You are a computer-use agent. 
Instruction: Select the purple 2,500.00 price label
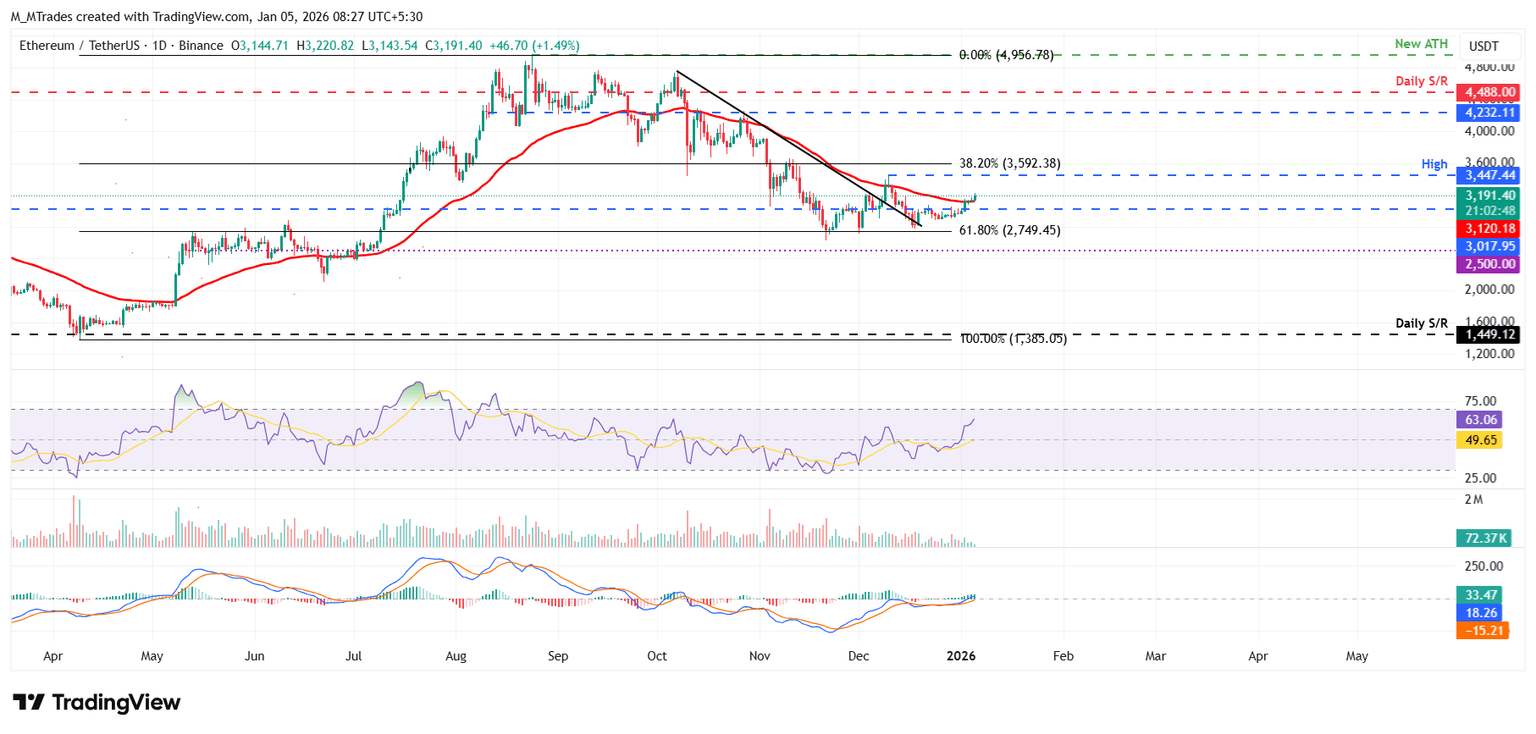pos(1488,262)
